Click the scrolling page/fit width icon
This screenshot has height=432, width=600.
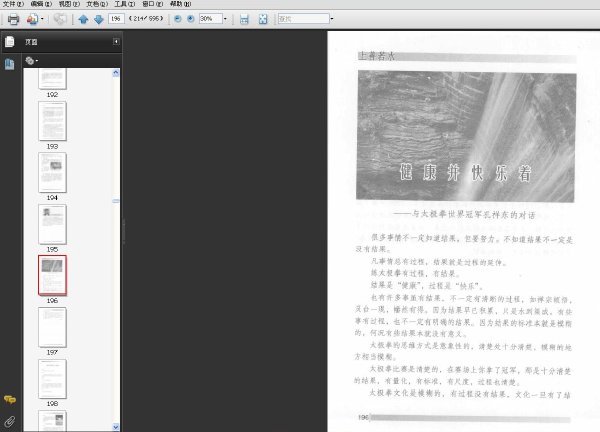(244, 19)
